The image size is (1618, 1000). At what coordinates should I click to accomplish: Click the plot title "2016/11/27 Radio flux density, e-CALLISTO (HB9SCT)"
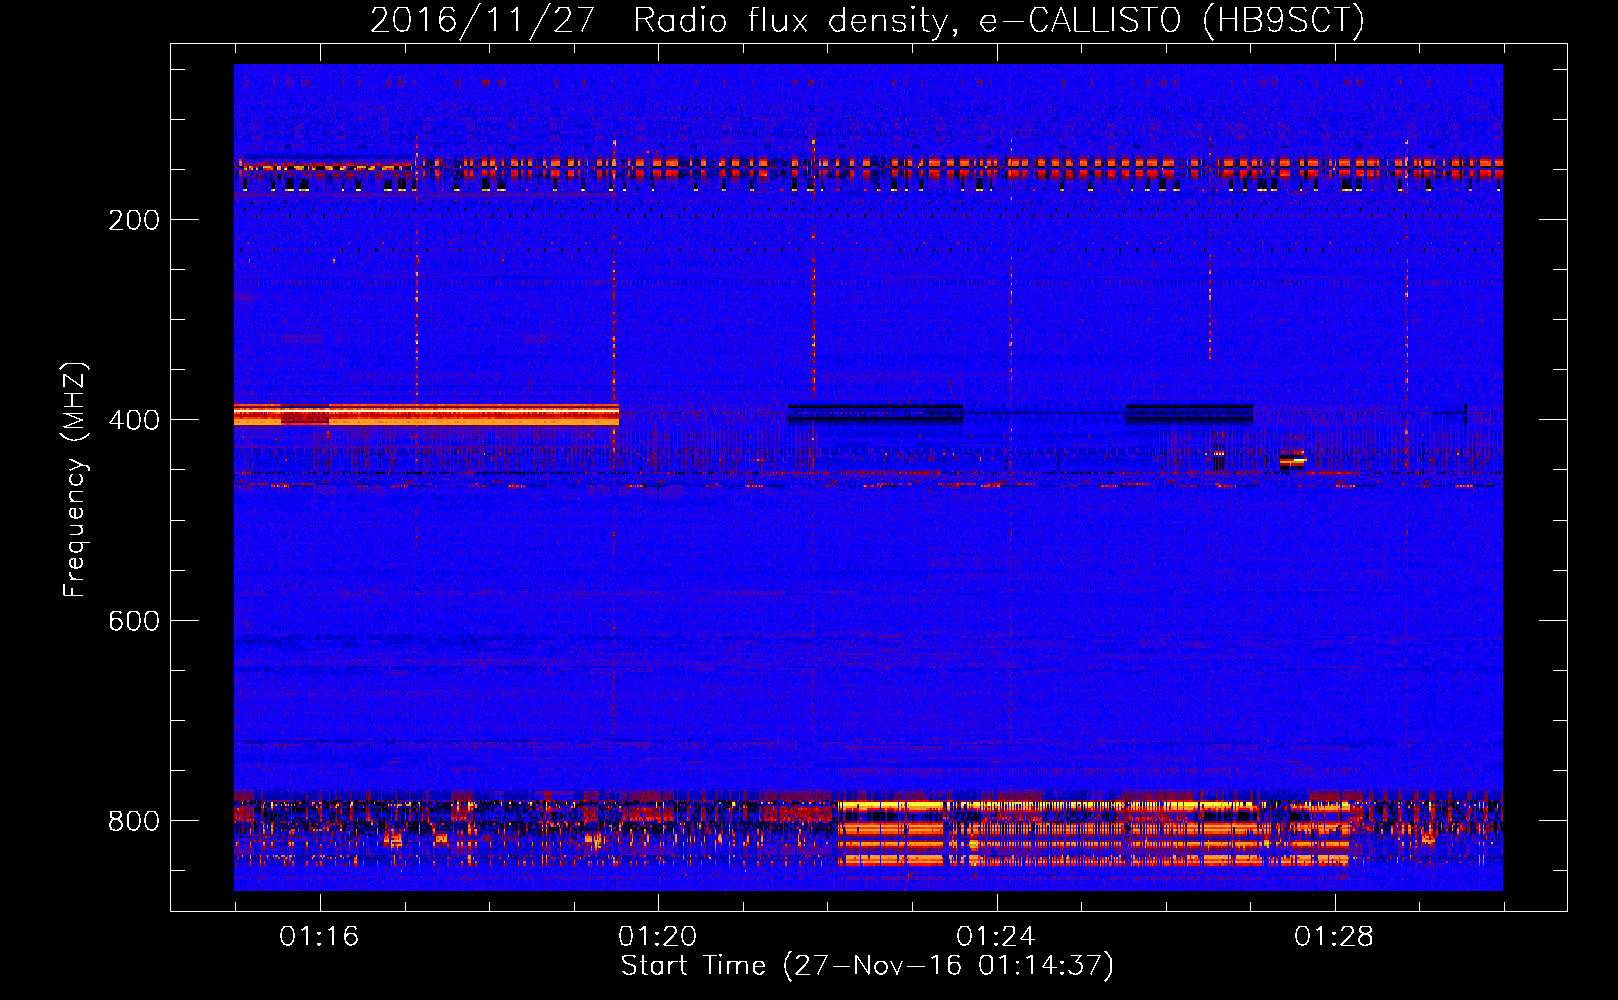(867, 20)
